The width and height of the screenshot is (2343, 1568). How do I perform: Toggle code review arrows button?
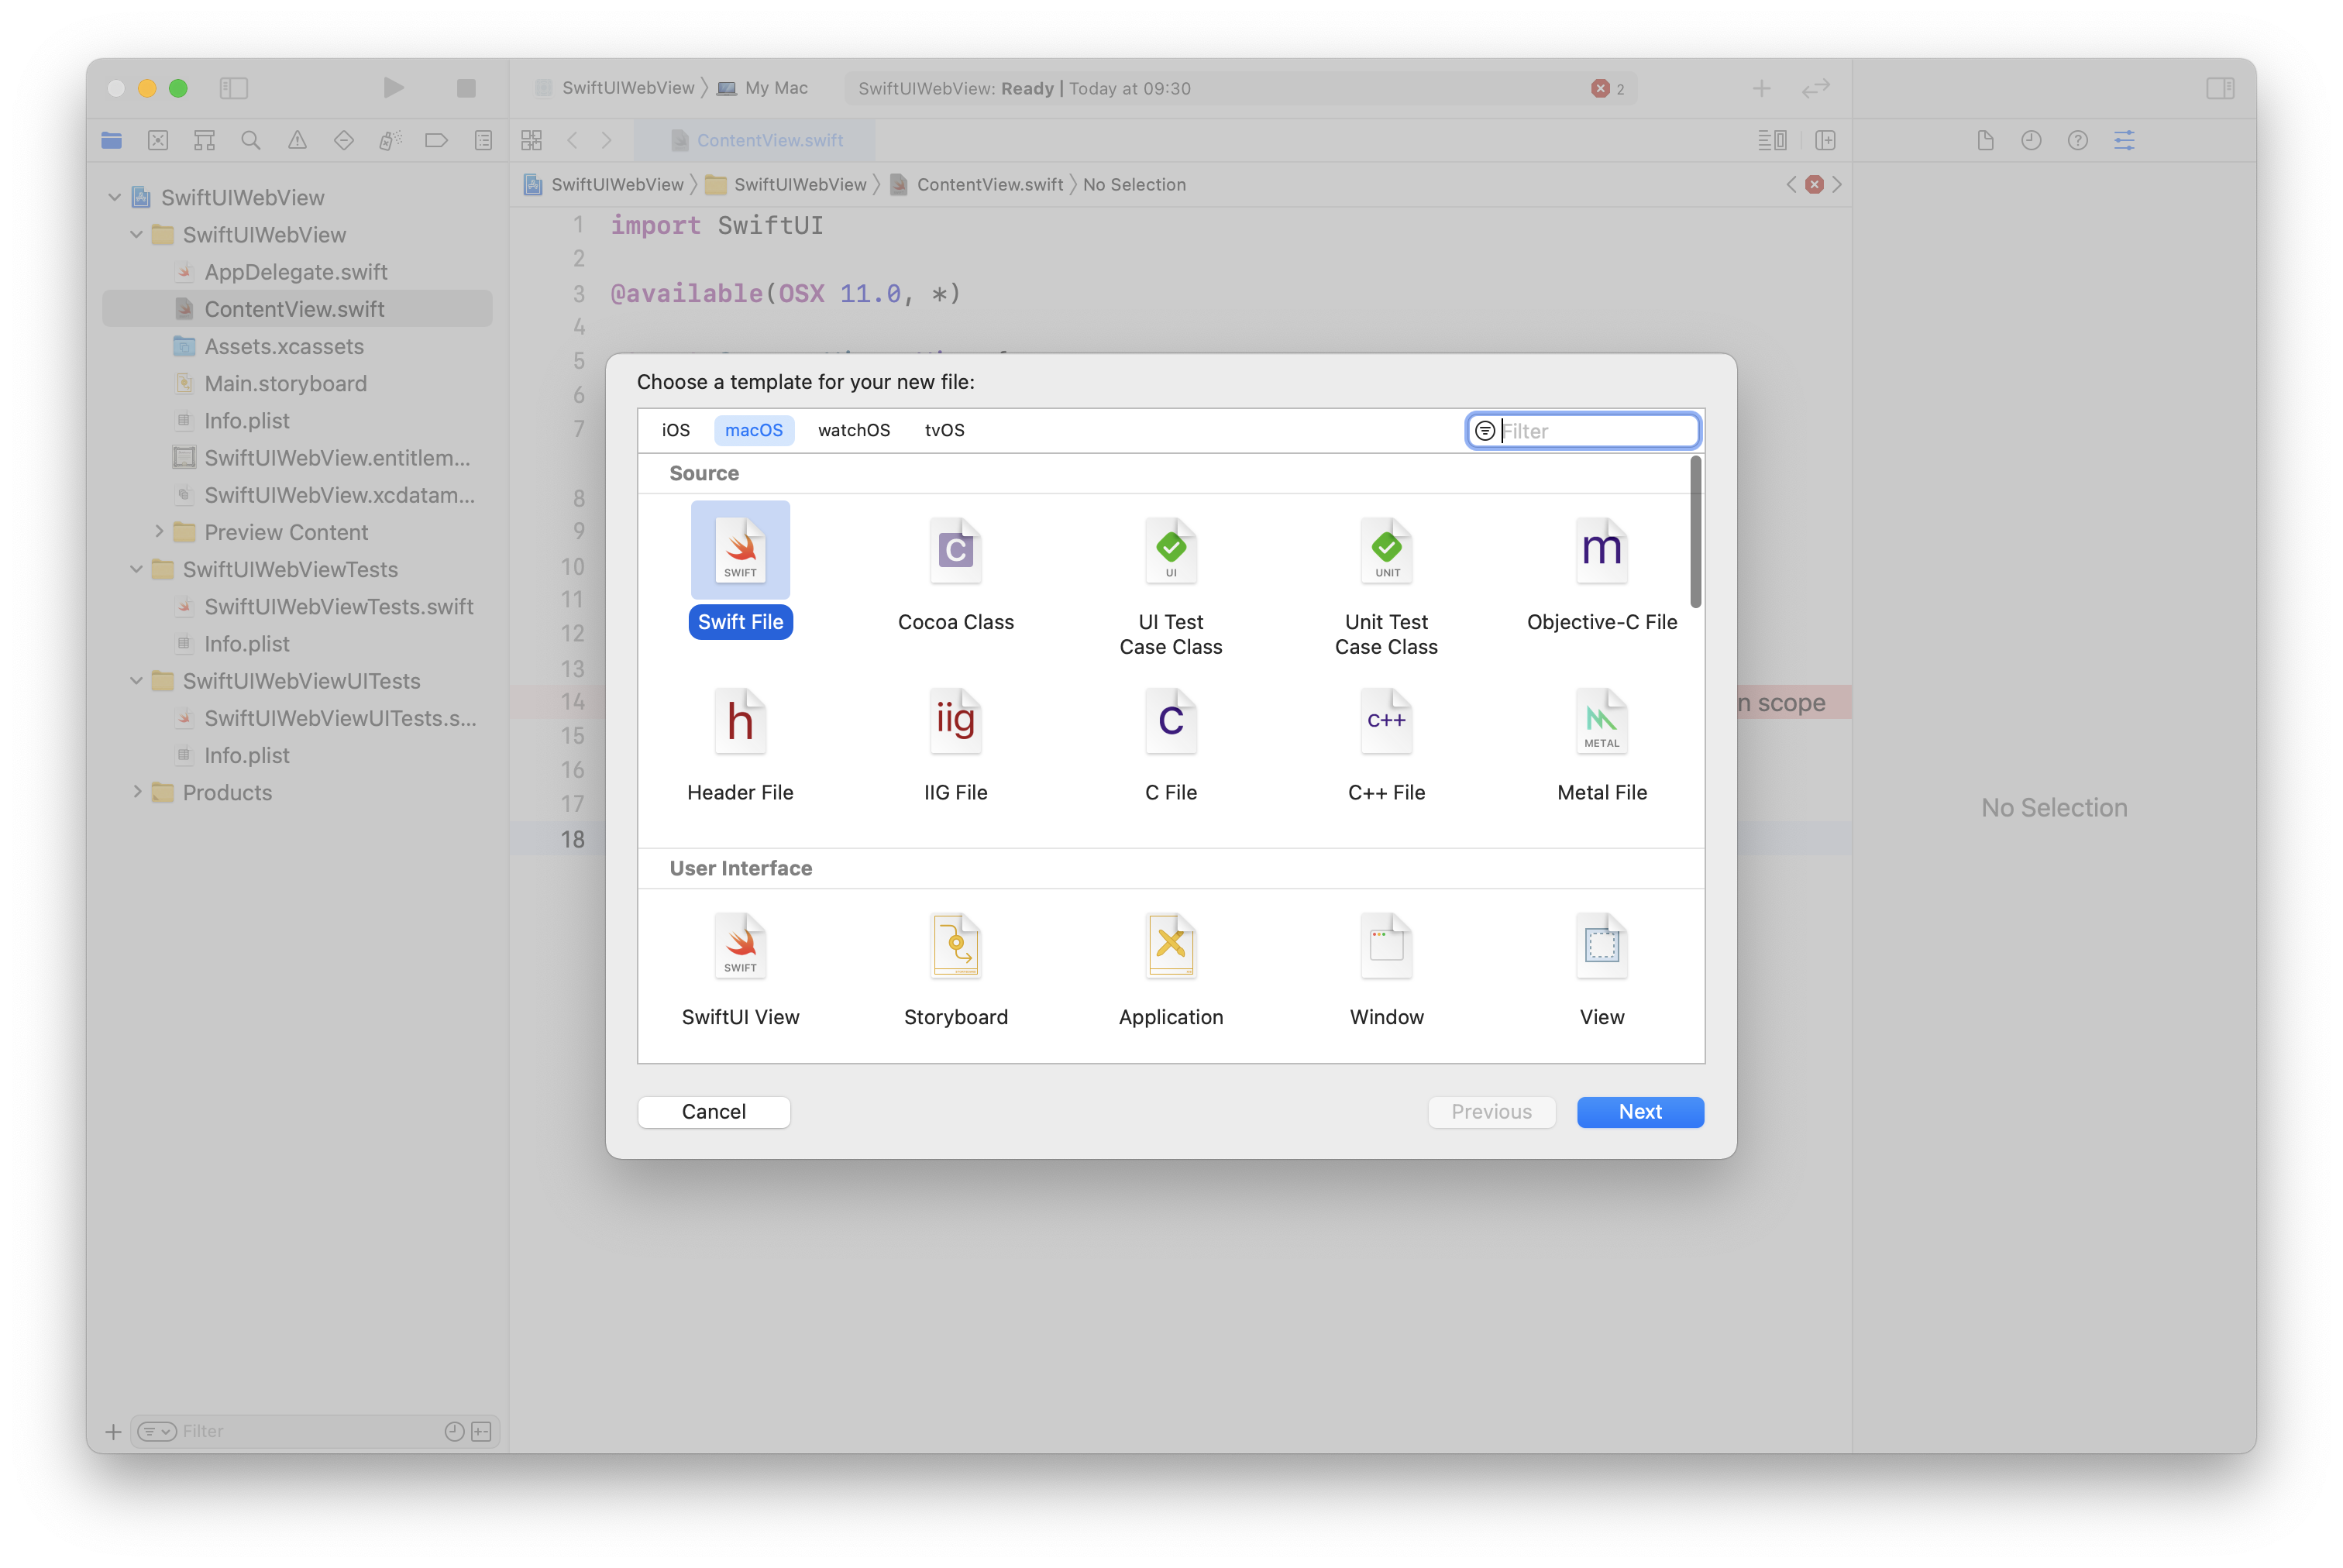[x=1815, y=88]
